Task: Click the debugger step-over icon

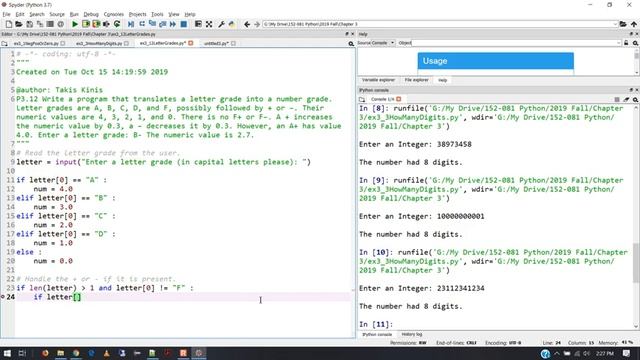Action: click(x=142, y=24)
